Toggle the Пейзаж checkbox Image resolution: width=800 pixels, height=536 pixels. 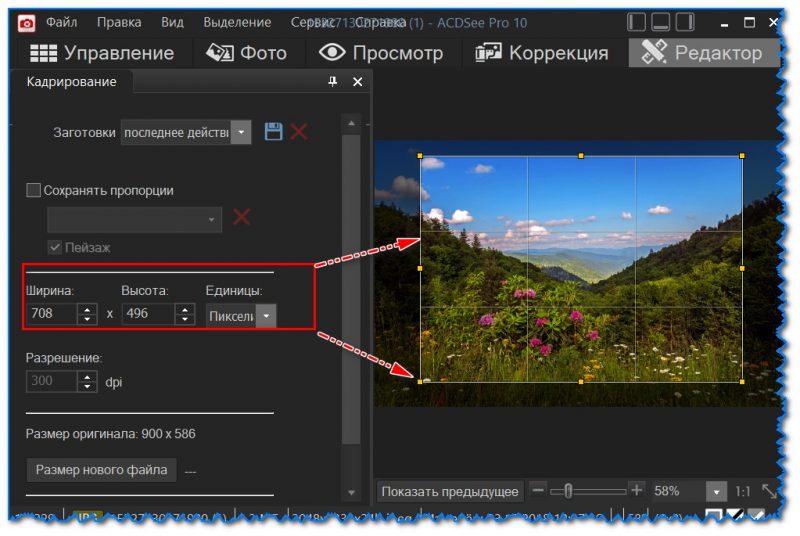[56, 246]
